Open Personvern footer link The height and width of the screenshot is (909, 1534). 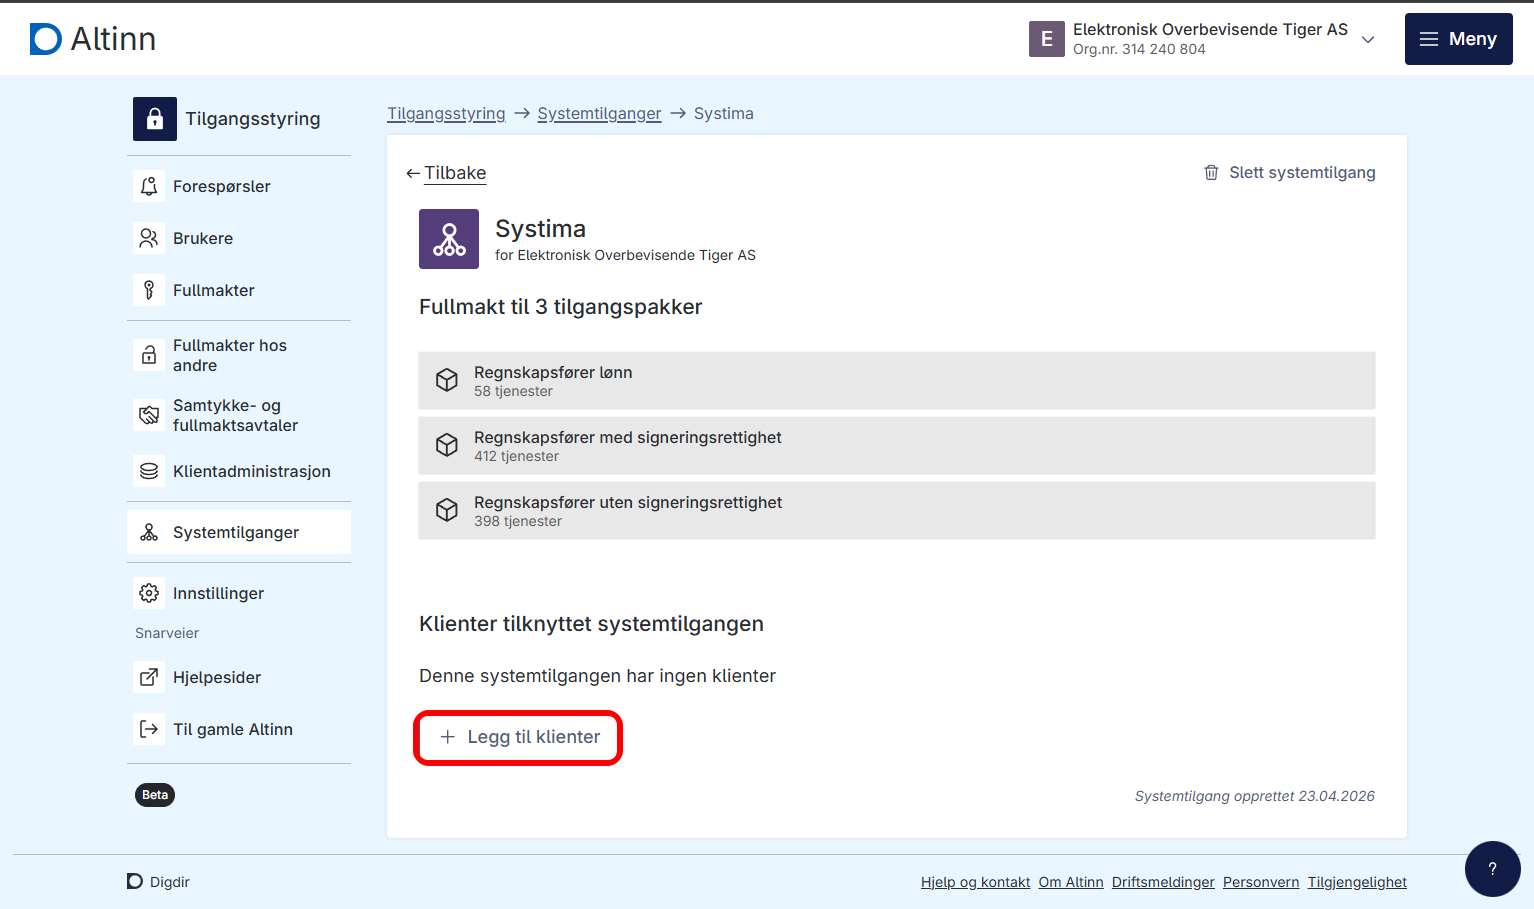coord(1261,882)
